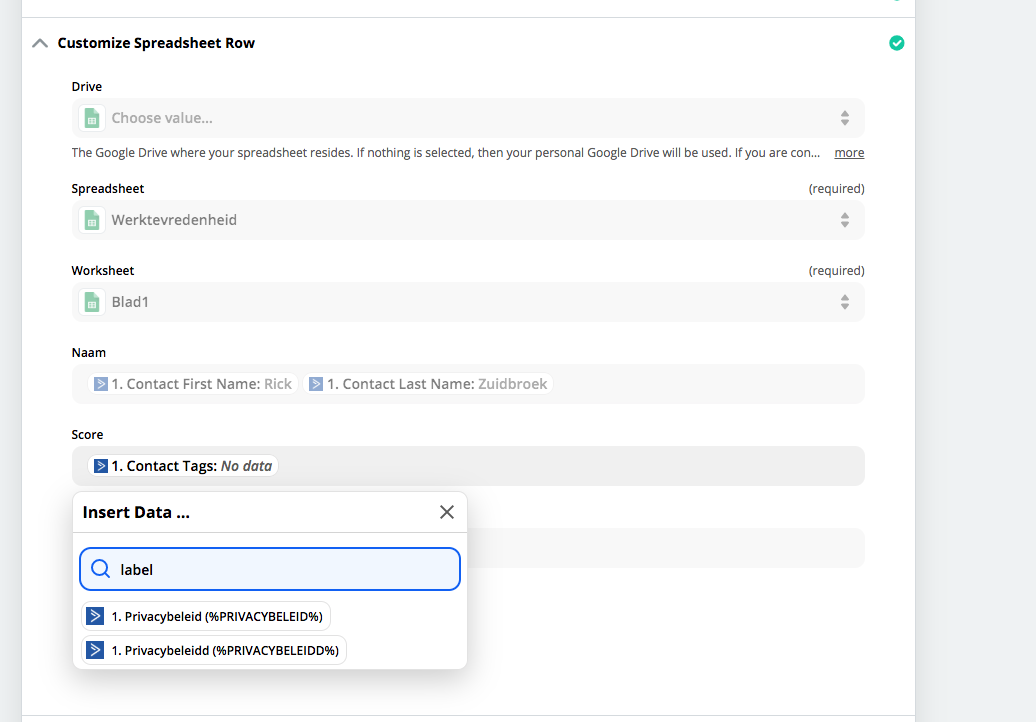
Task: Insert 1. Privacybeleid (%PRIVACYBELEID%) option
Action: pos(205,616)
